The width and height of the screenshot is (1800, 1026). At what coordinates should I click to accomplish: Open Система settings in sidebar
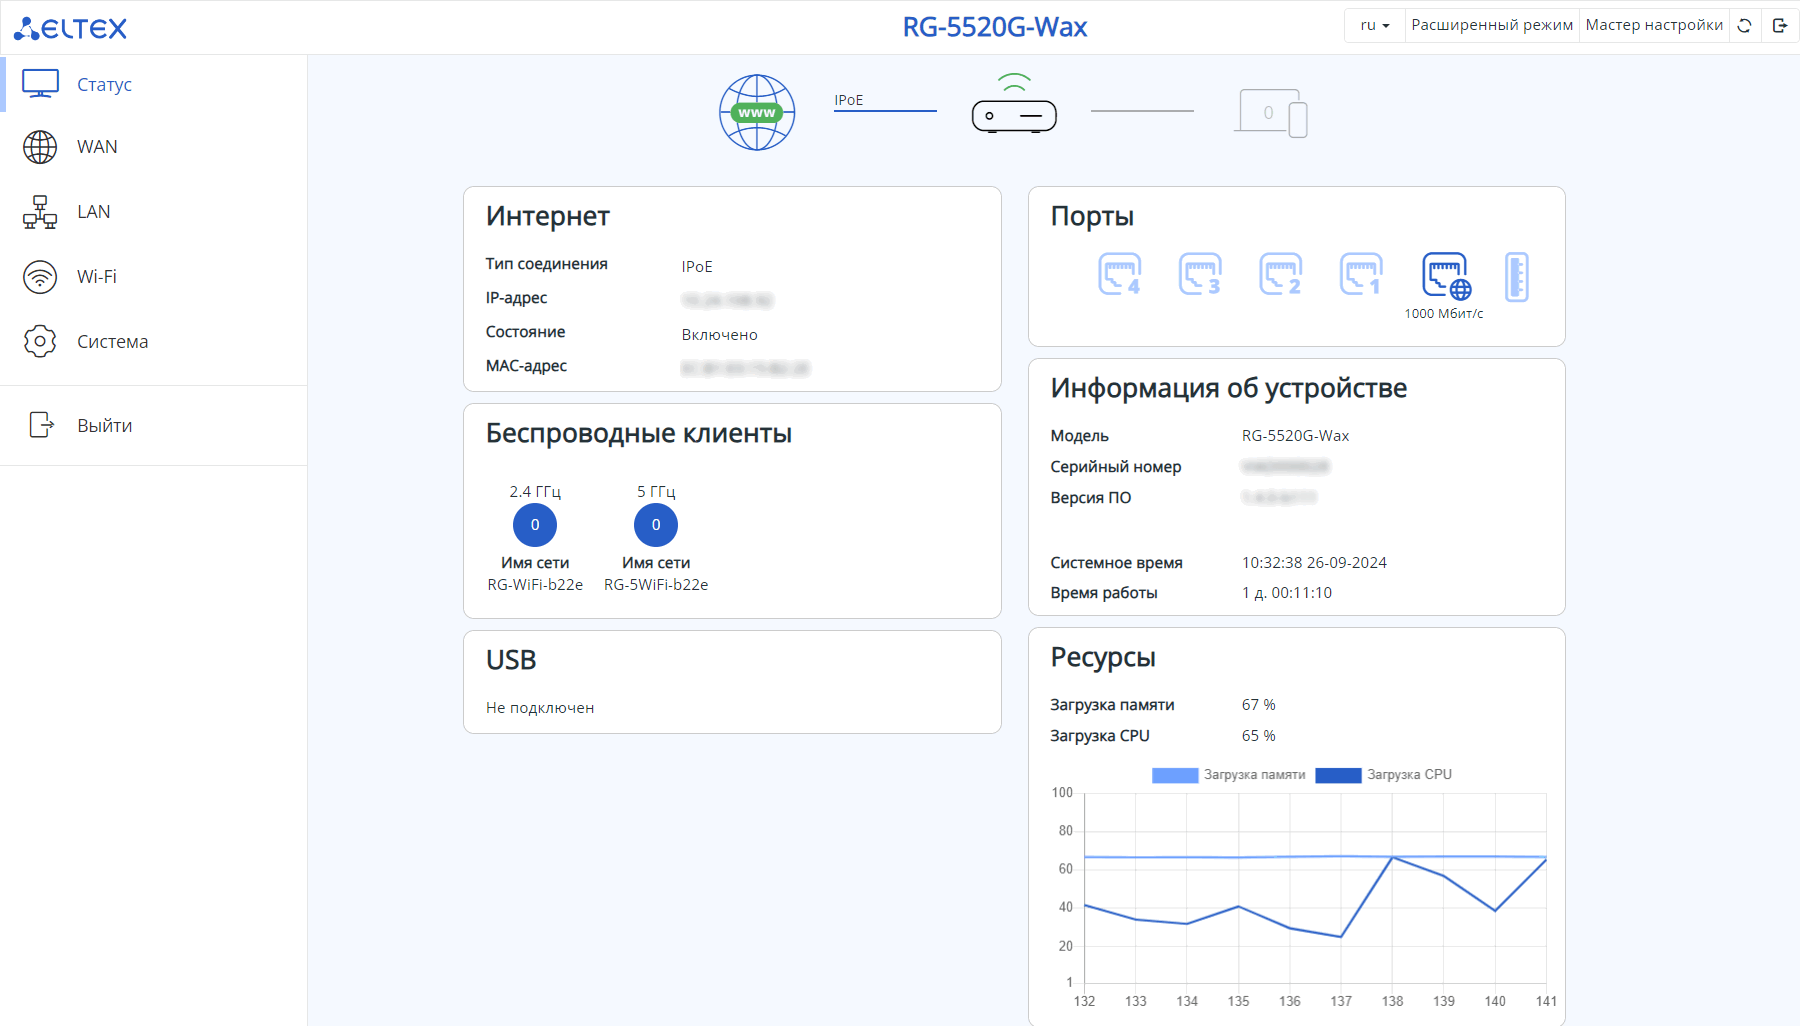tap(112, 342)
